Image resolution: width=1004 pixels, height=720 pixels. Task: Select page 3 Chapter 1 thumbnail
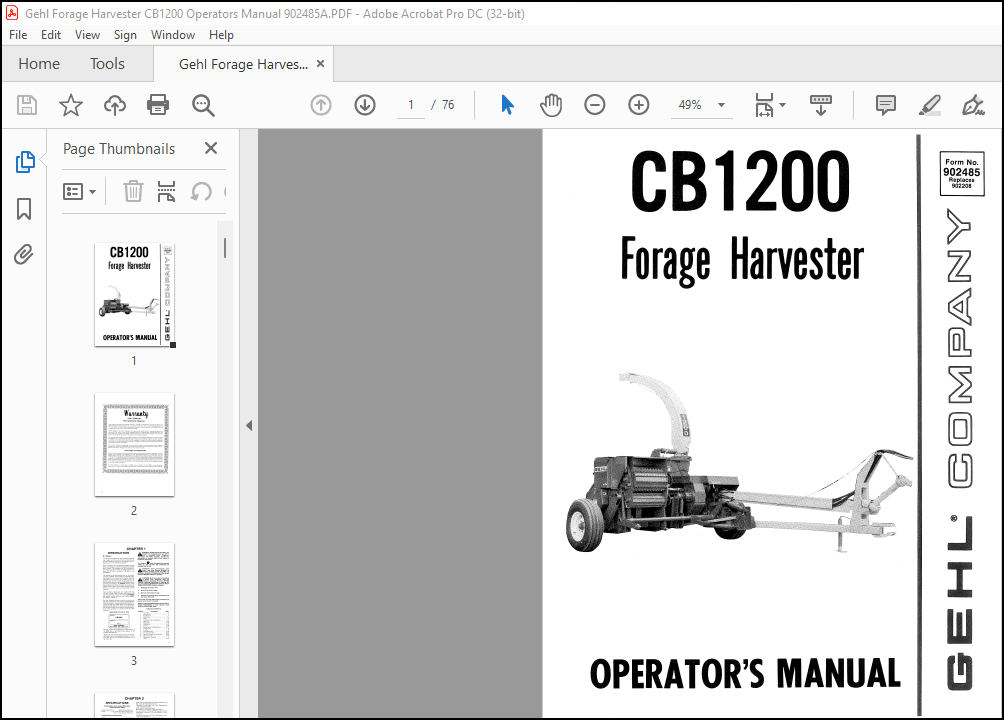pos(134,594)
